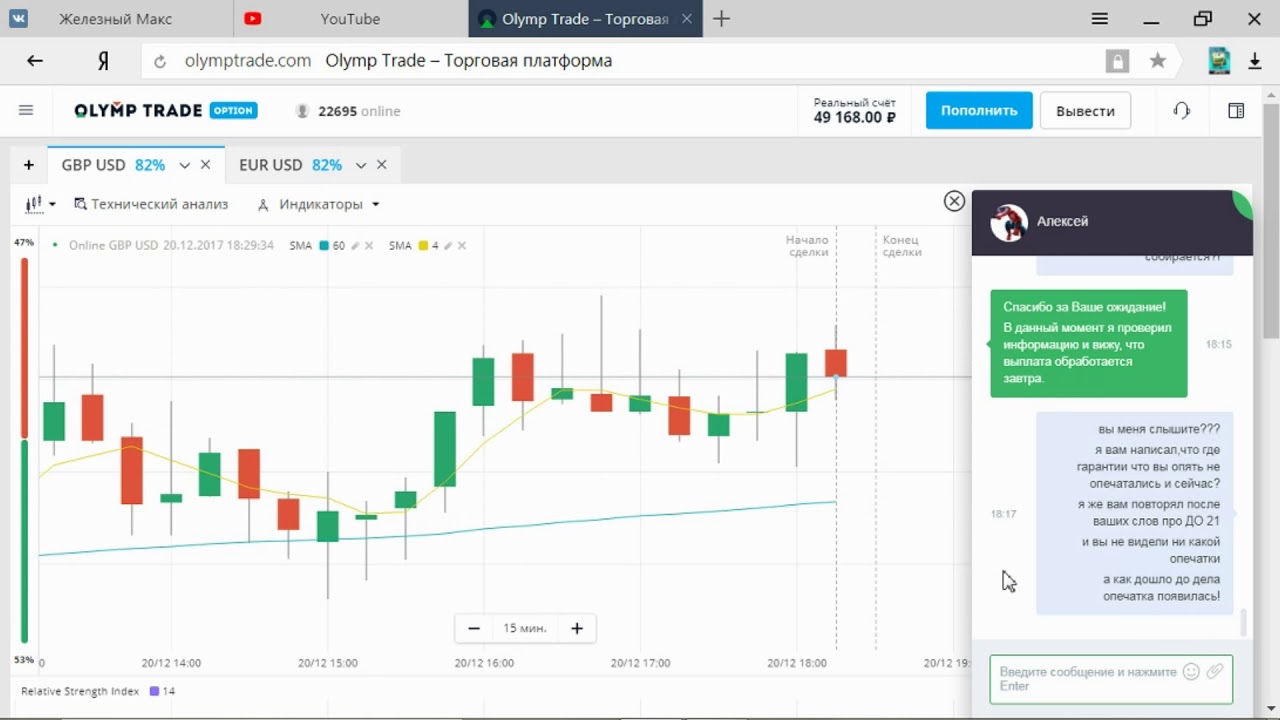Click the Реальный счёт balance
This screenshot has height=720, width=1280.
click(x=855, y=110)
